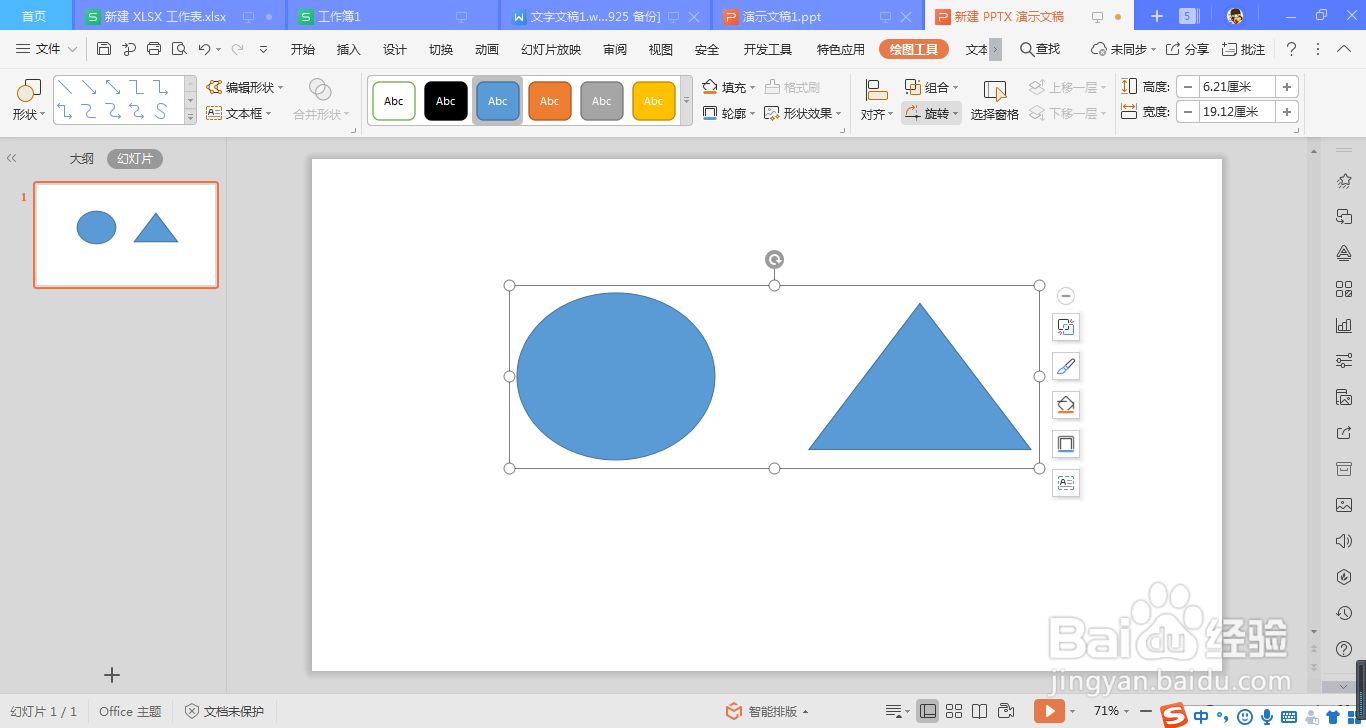
Task: Expand the shape styles gallery arrow
Action: (x=687, y=101)
